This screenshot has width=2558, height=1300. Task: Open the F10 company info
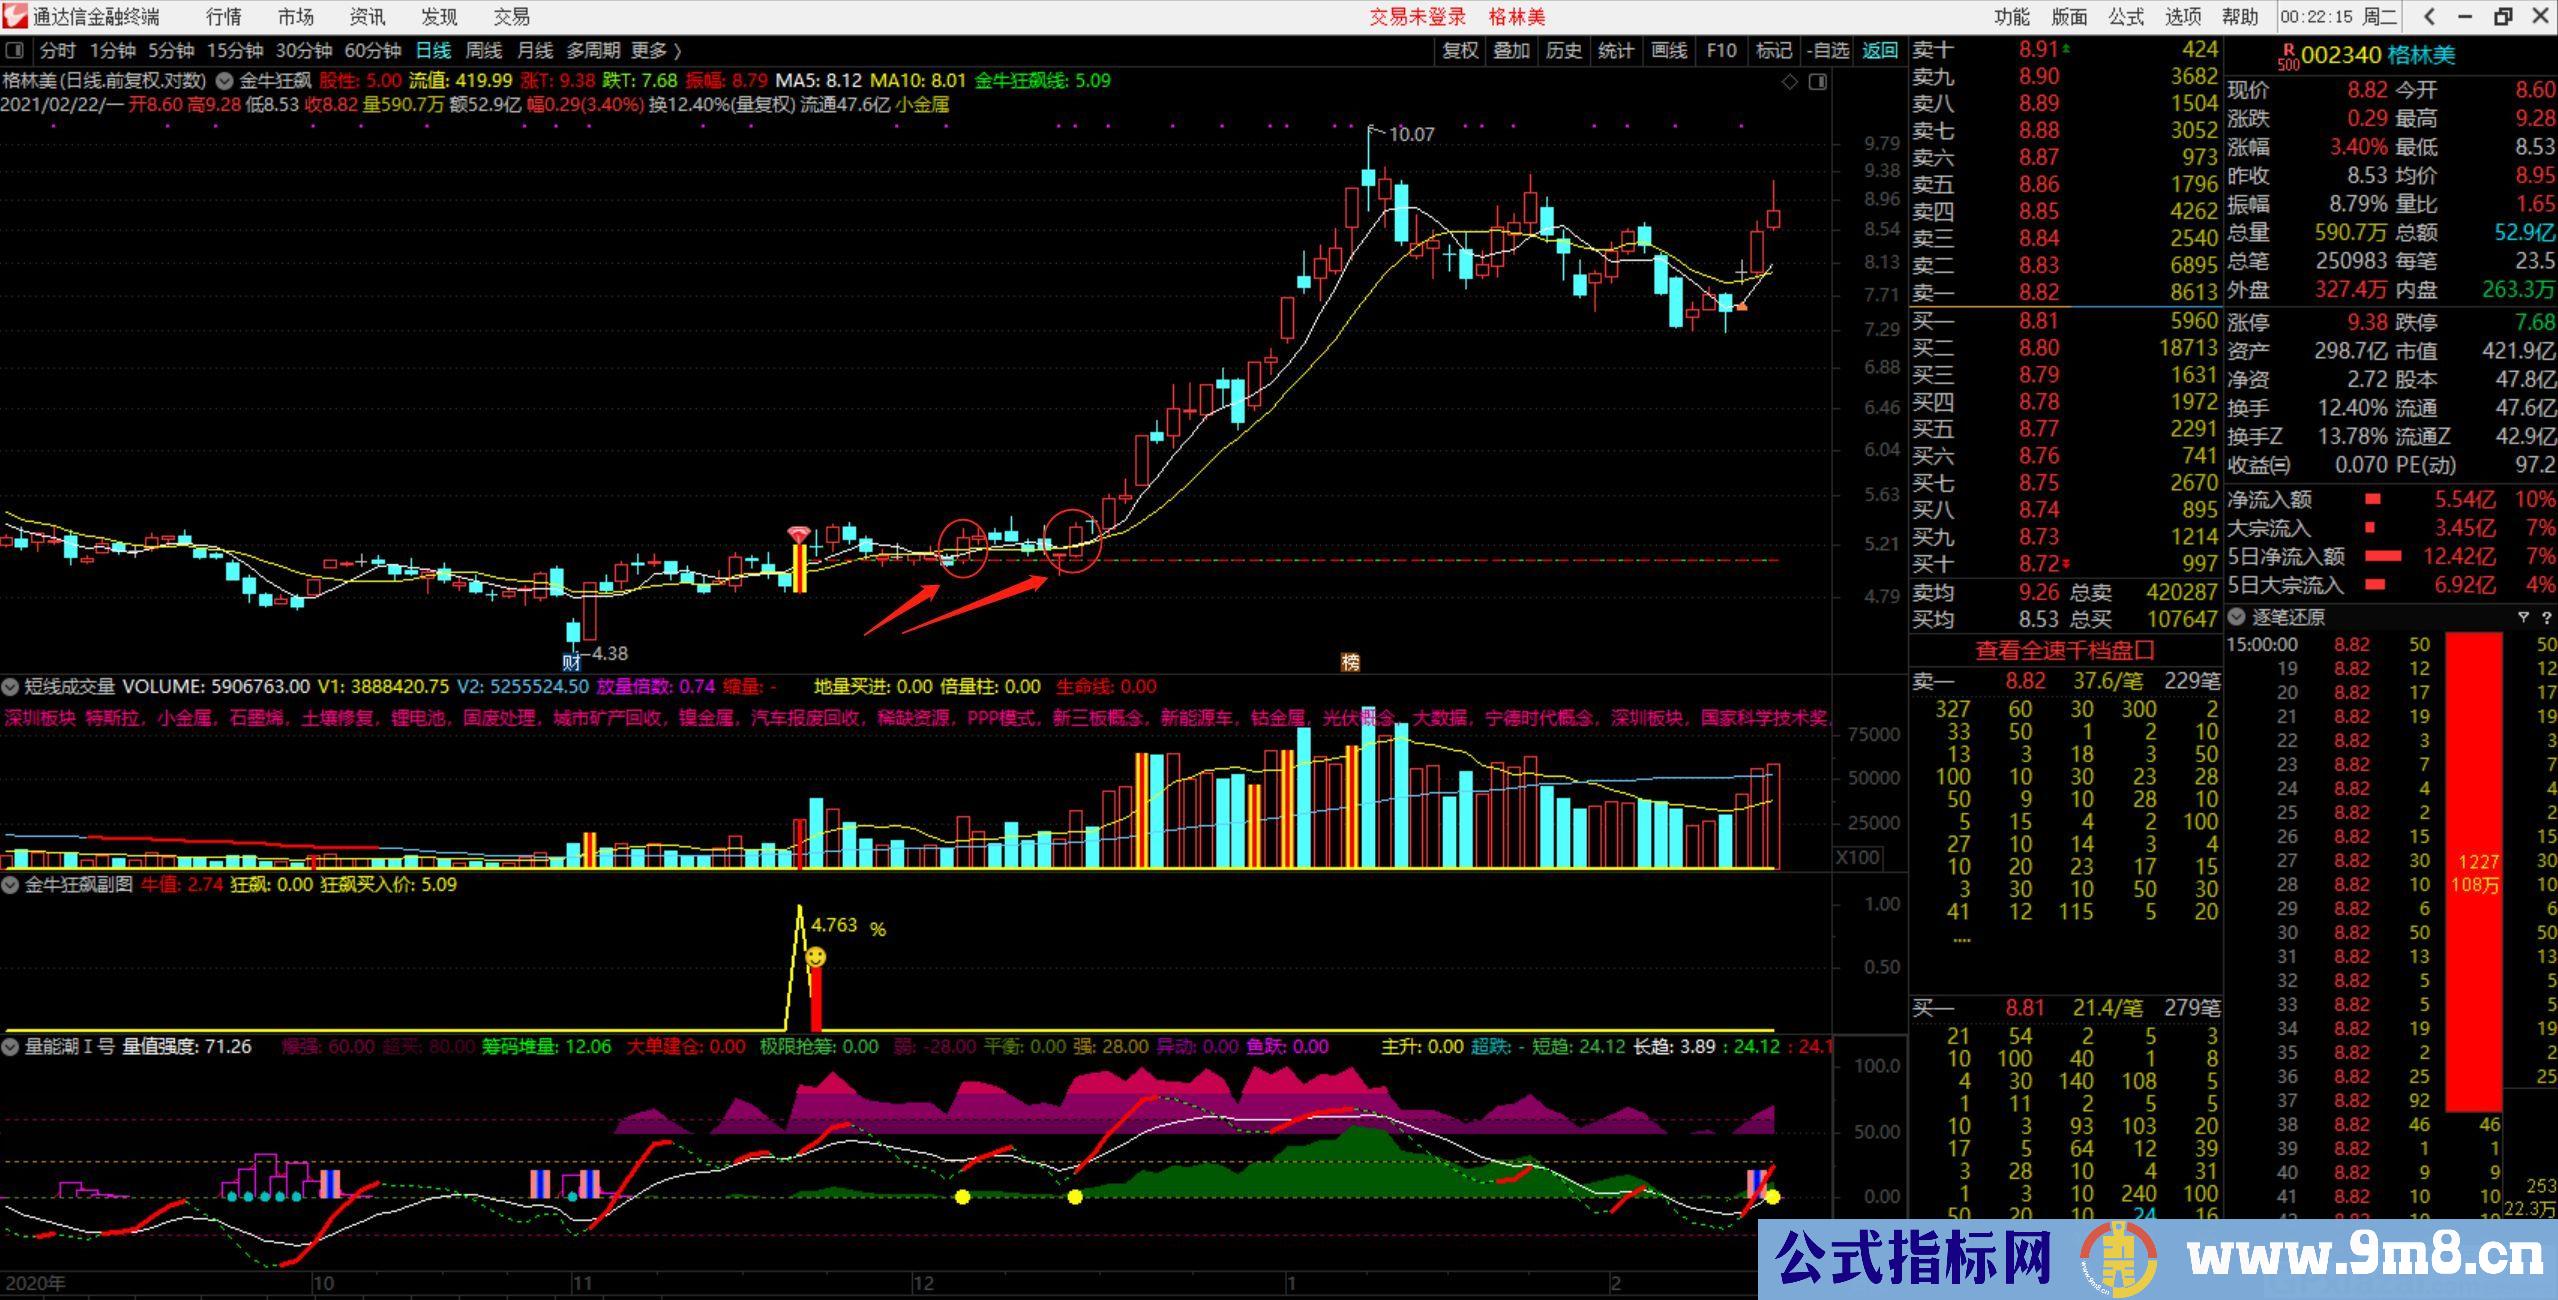pos(1722,50)
